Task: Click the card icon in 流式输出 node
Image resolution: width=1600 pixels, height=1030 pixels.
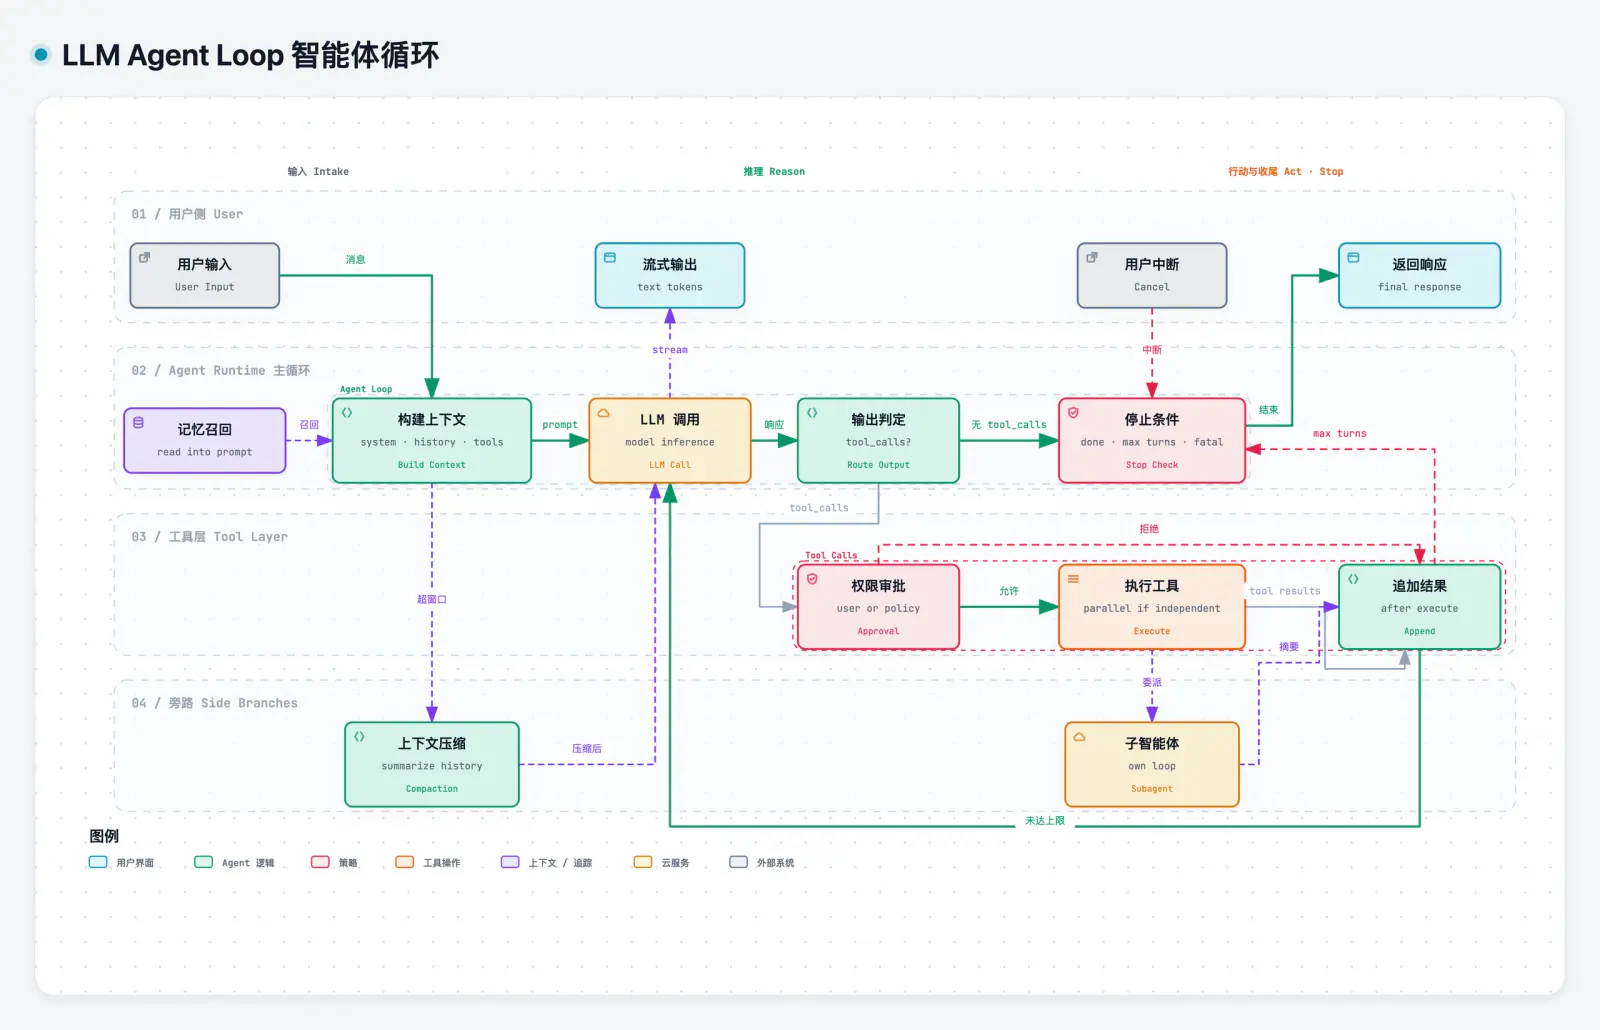Action: [x=610, y=257]
